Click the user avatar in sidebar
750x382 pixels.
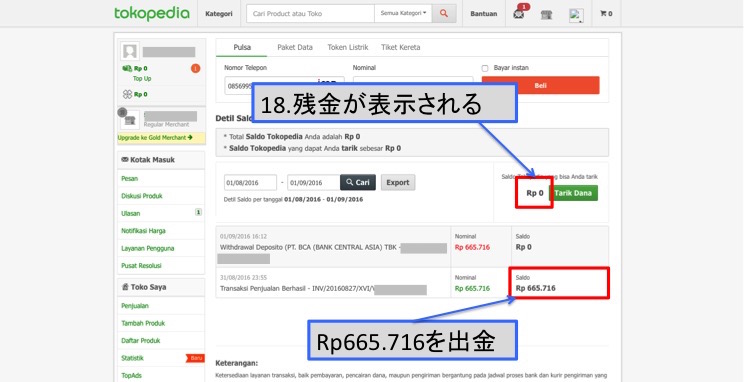130,51
